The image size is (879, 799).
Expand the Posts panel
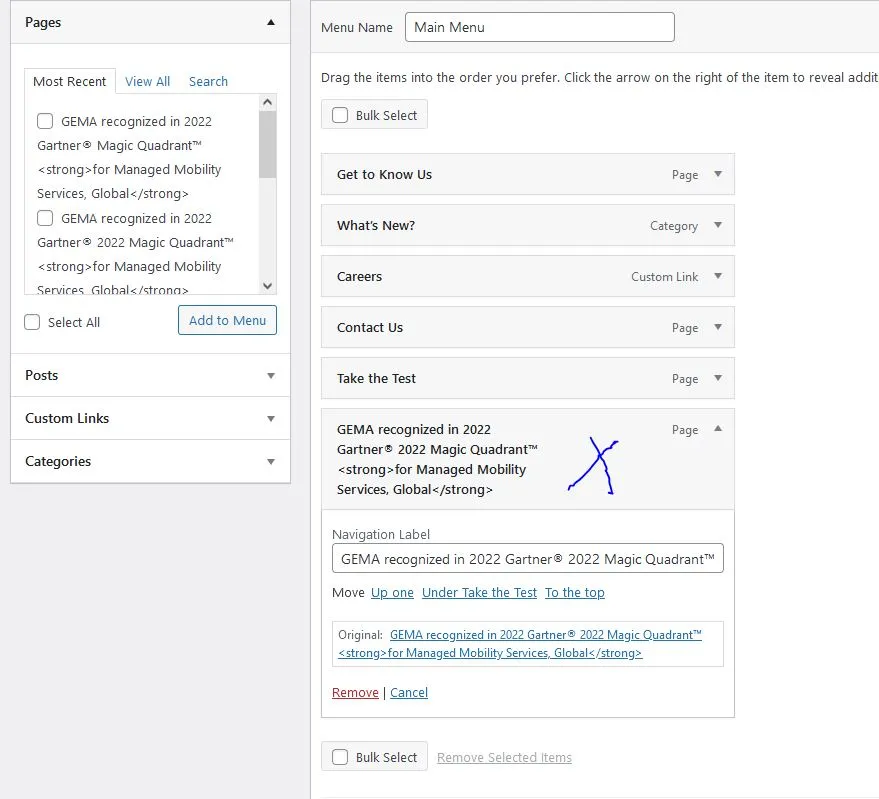(271, 376)
